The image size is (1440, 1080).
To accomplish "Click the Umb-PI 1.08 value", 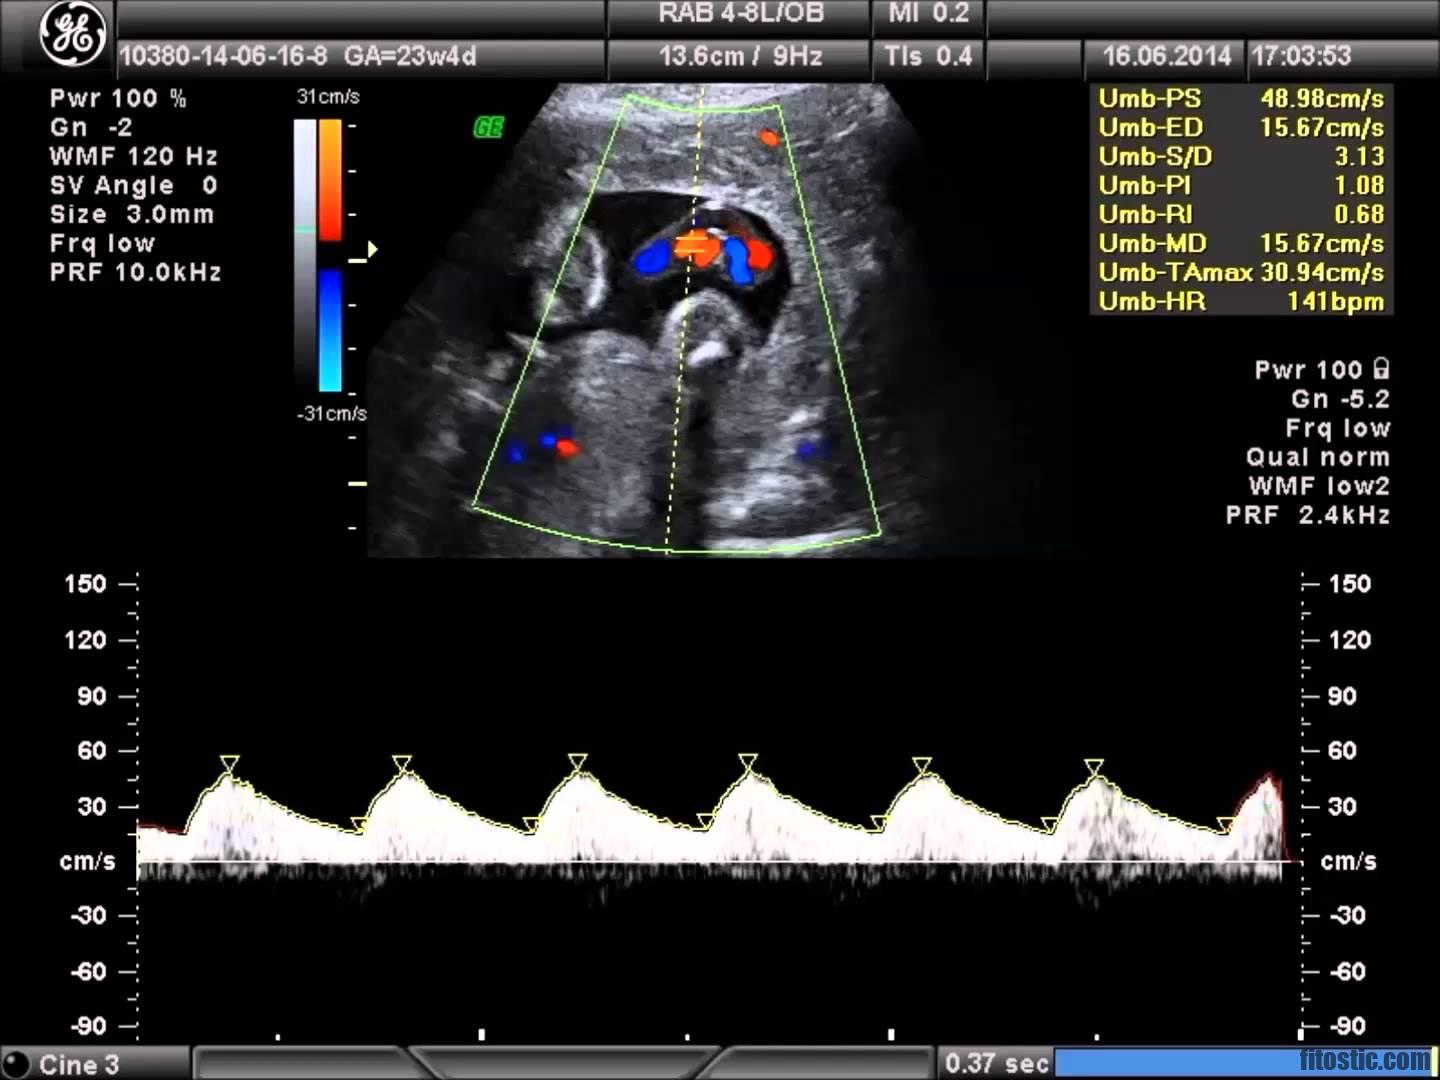I will pos(1241,186).
